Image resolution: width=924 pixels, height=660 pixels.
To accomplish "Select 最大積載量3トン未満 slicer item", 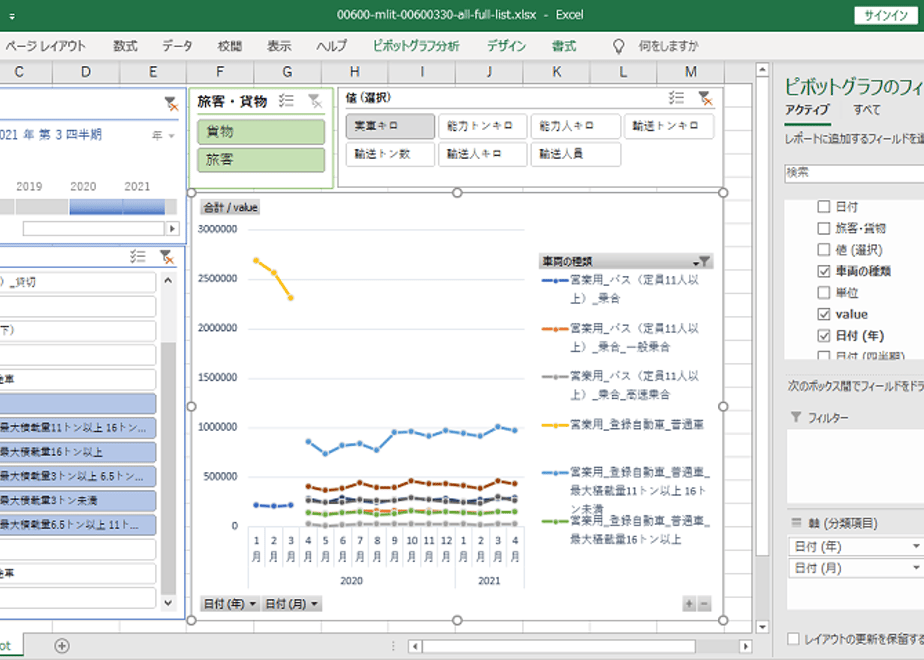I will pyautogui.click(x=78, y=500).
